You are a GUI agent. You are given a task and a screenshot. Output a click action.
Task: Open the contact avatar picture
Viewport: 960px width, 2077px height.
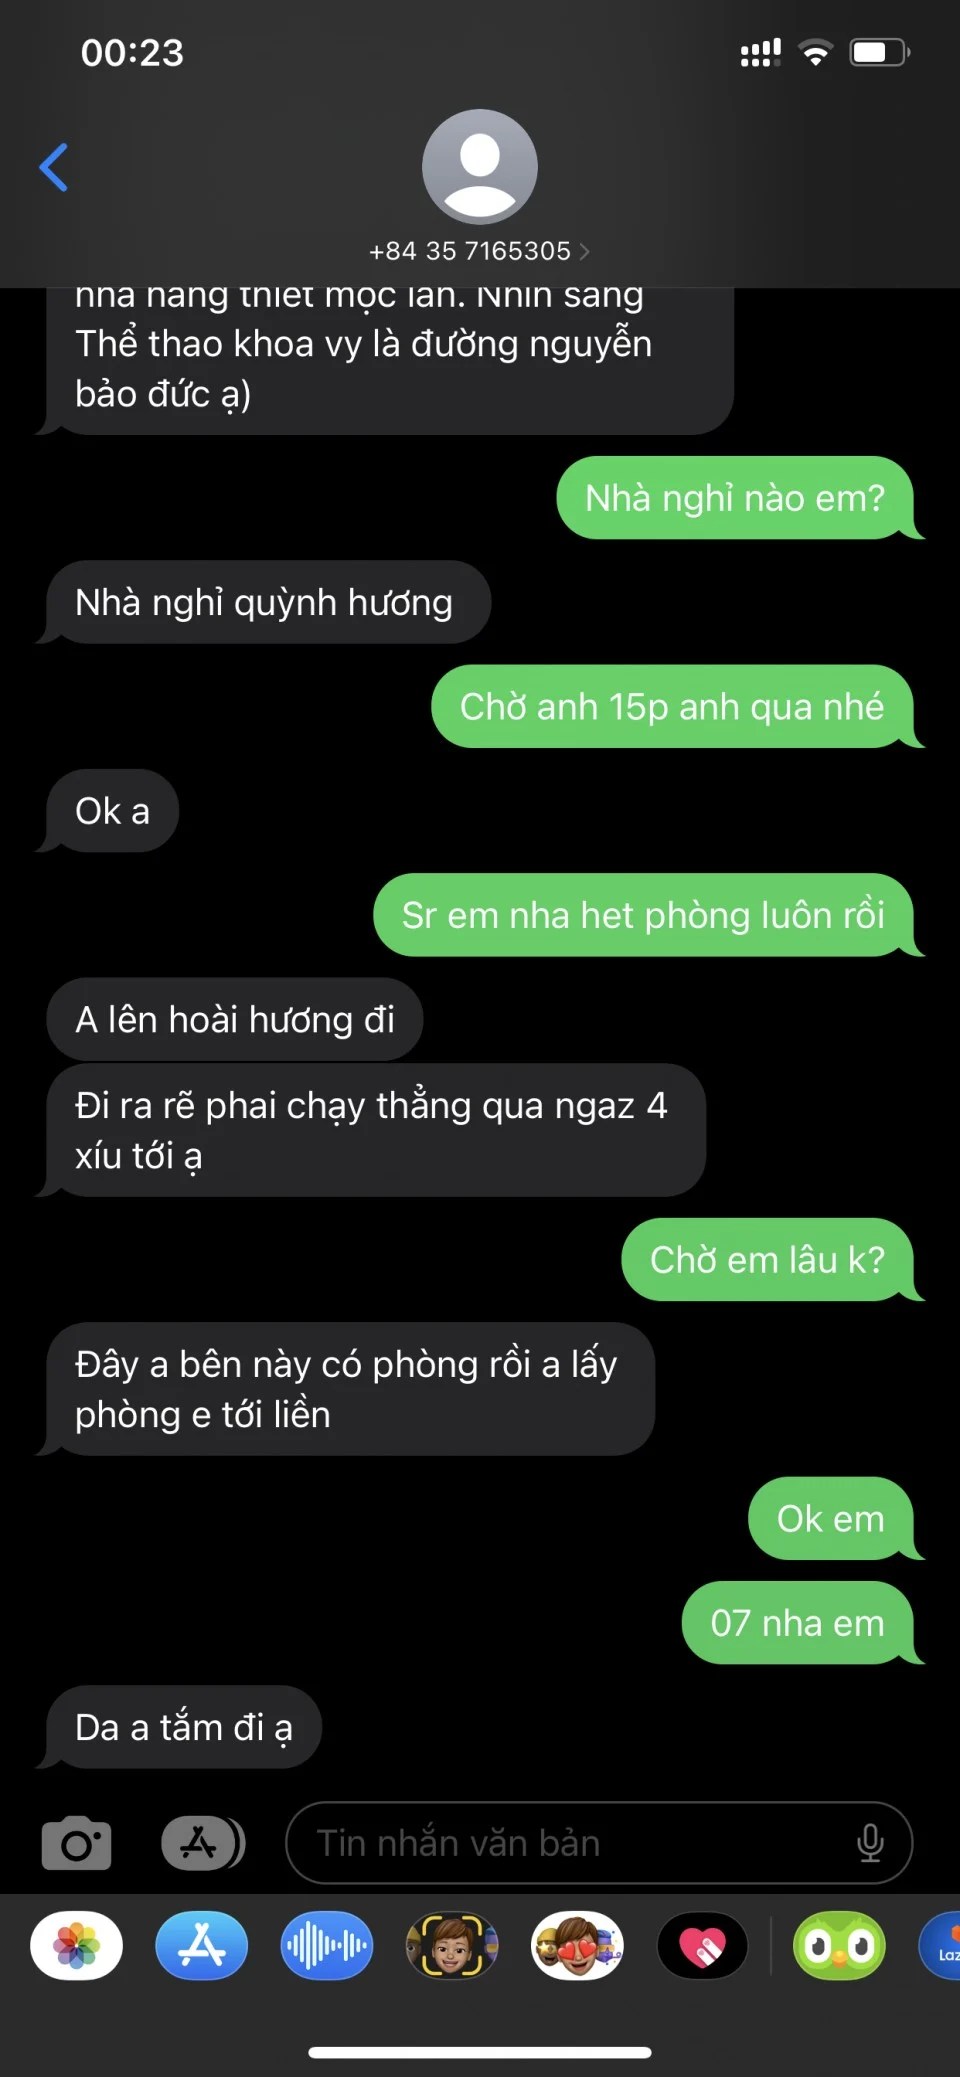click(480, 167)
